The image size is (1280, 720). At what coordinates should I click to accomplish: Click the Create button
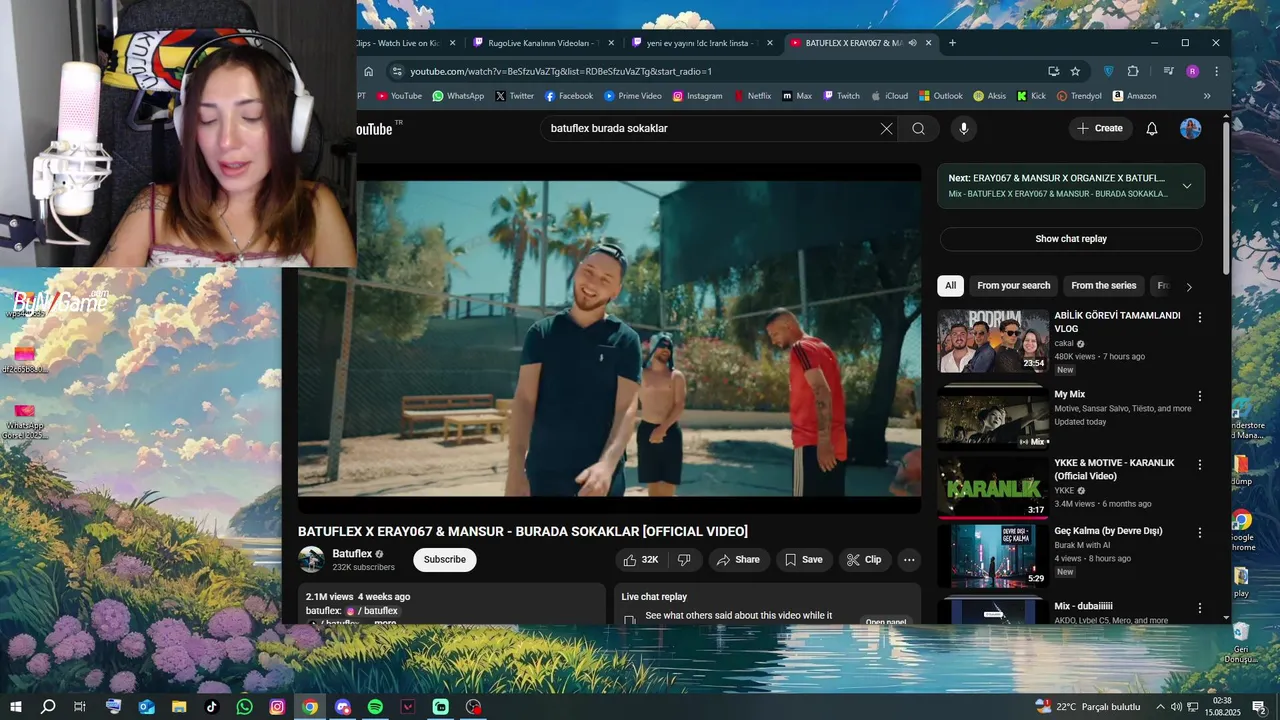(x=1100, y=128)
